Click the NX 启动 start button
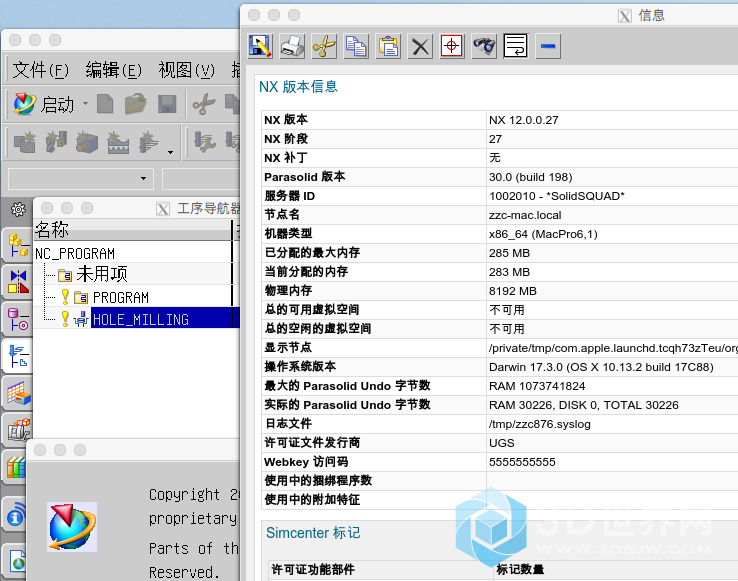 click(x=43, y=104)
